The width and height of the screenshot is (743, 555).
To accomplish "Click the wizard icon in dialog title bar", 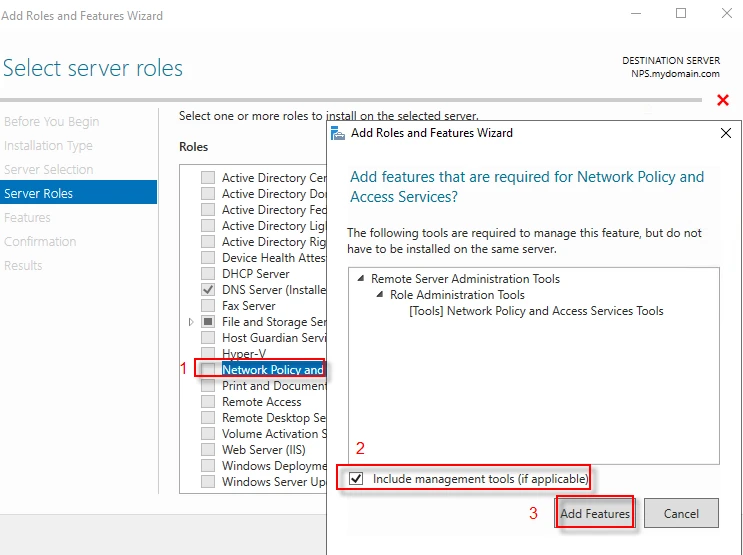I will pyautogui.click(x=338, y=133).
